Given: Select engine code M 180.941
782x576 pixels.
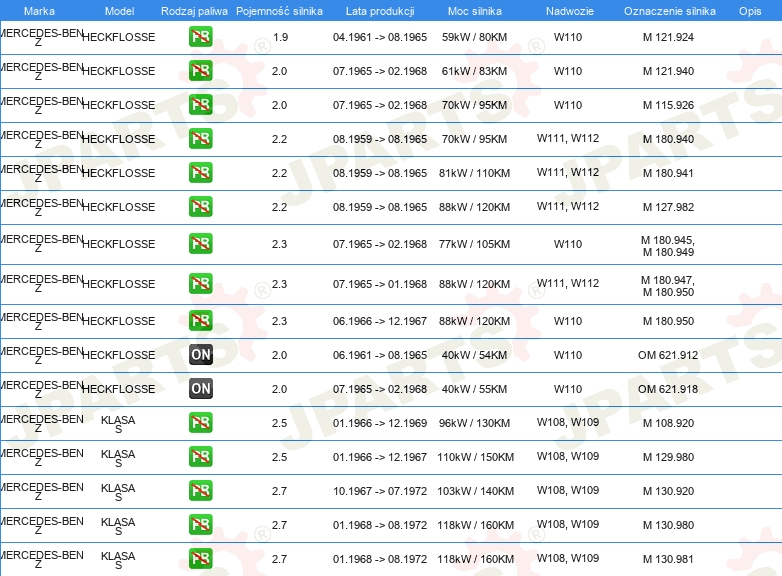Looking at the screenshot, I should coord(668,173).
